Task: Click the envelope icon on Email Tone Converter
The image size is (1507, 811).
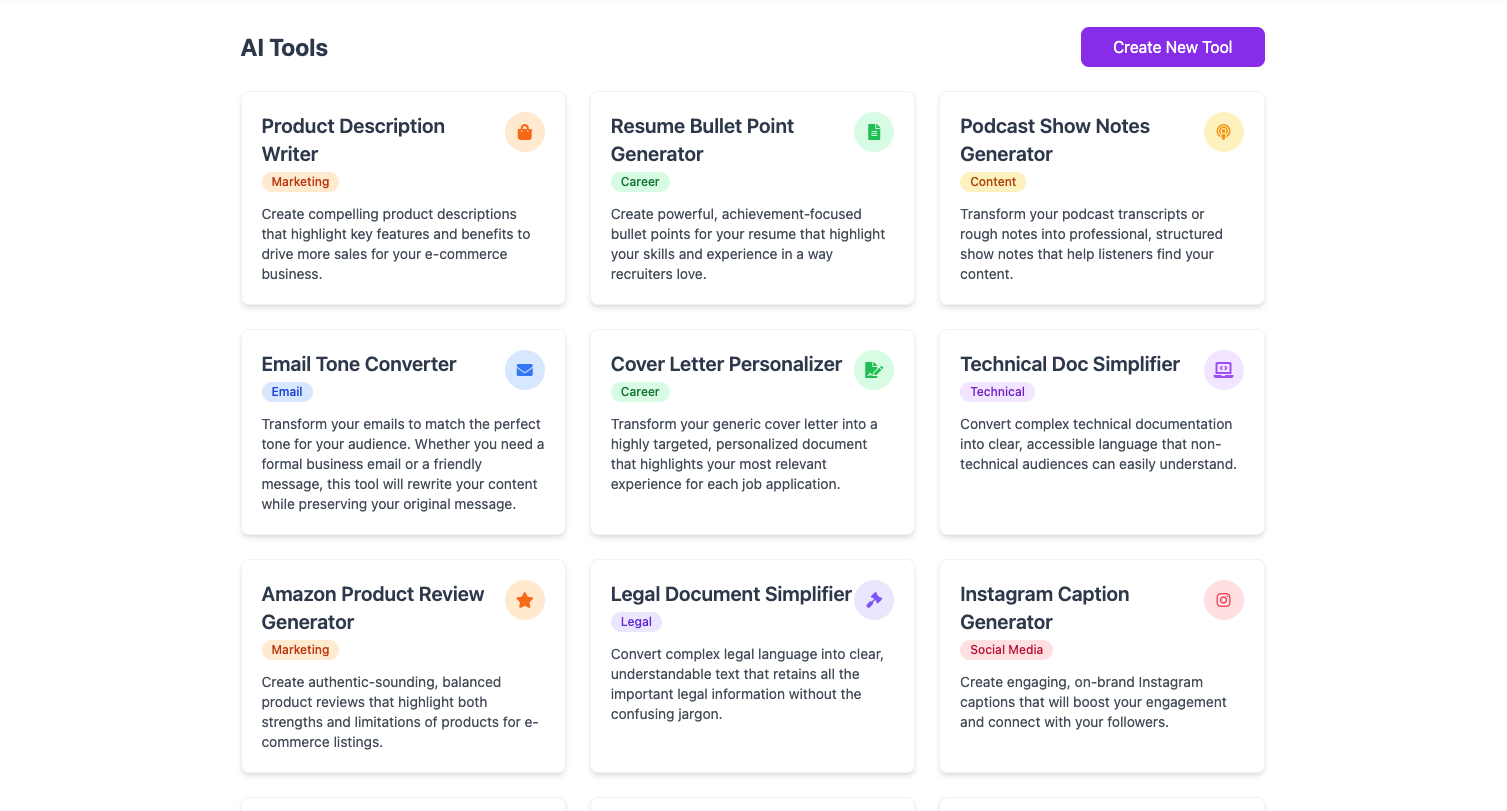Action: (524, 369)
